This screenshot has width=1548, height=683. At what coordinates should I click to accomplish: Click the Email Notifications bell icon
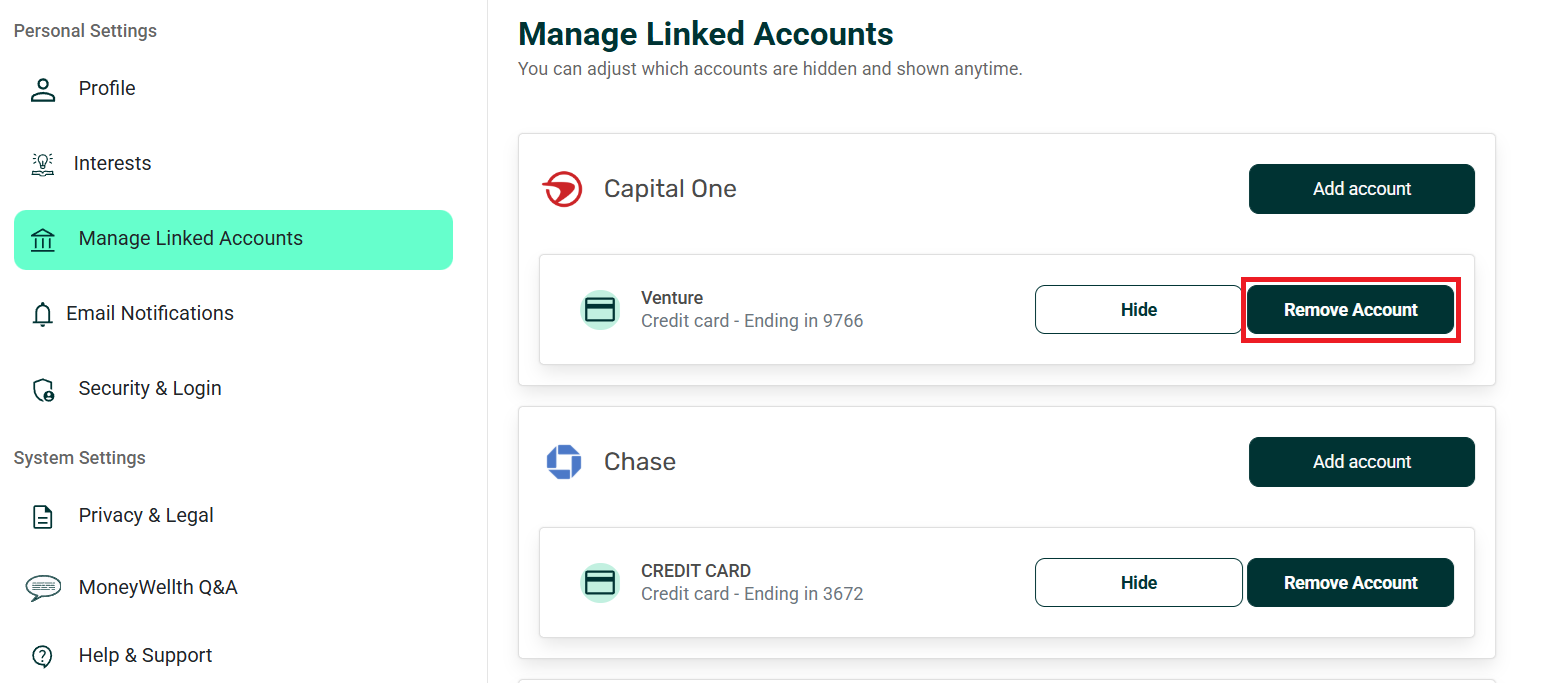click(x=43, y=314)
